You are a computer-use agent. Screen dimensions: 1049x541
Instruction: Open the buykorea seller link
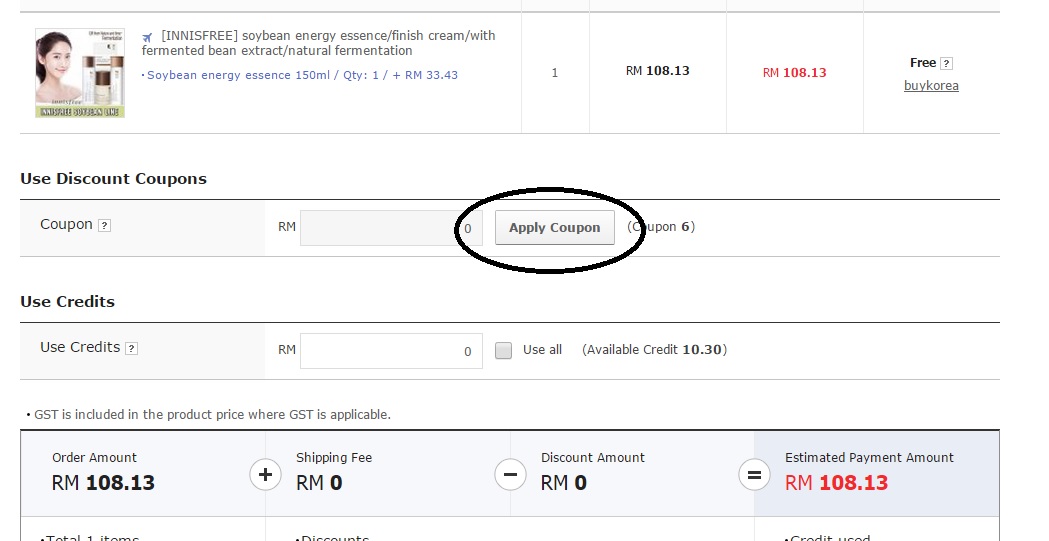click(931, 86)
